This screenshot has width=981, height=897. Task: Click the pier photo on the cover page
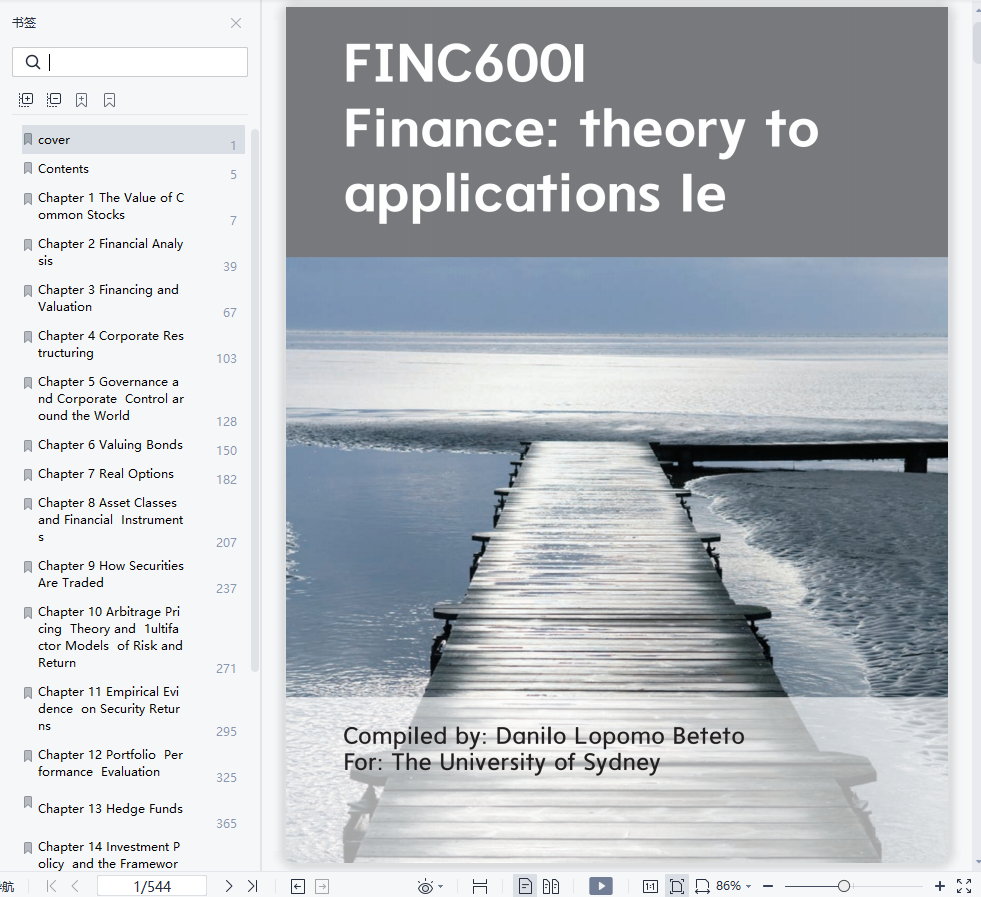(x=617, y=560)
